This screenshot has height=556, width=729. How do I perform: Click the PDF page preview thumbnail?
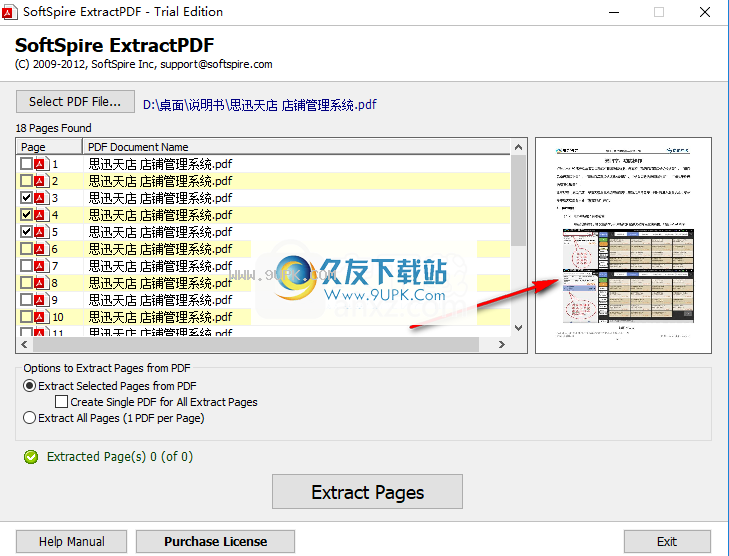pos(623,245)
